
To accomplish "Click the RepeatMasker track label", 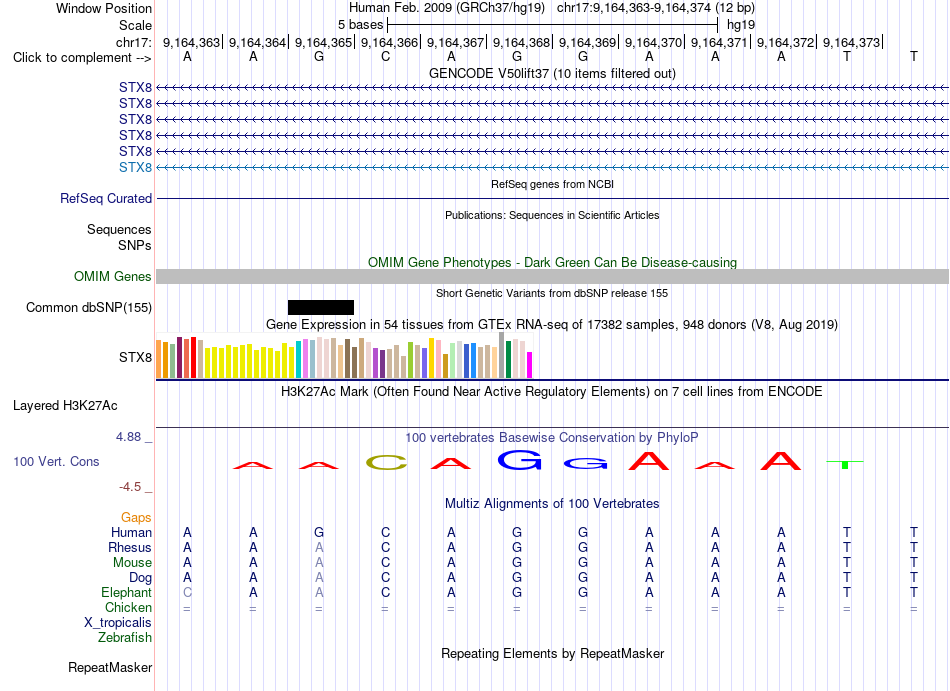I will (110, 667).
